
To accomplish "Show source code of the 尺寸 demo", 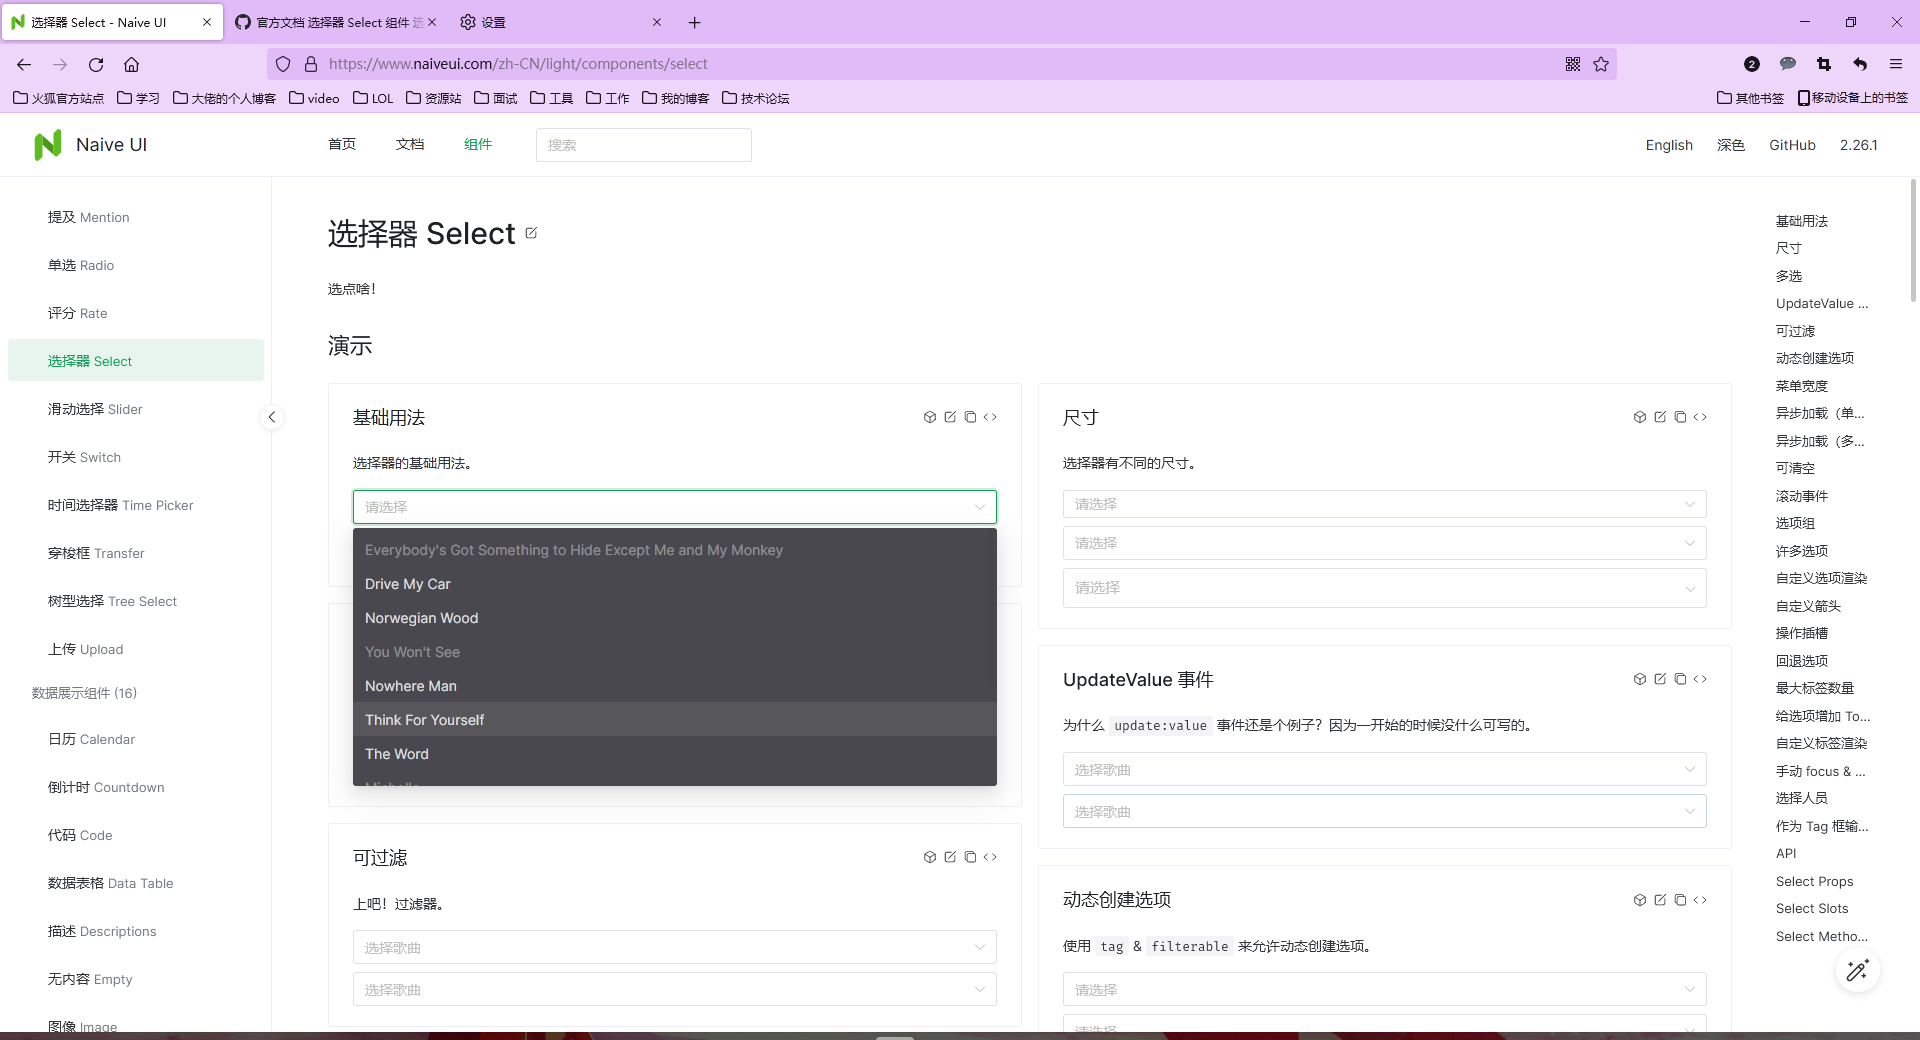I will (x=1700, y=417).
